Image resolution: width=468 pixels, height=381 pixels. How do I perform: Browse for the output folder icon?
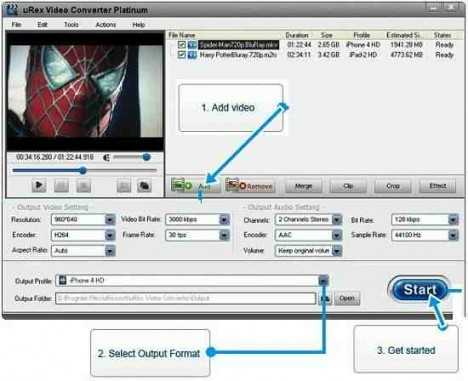point(325,298)
